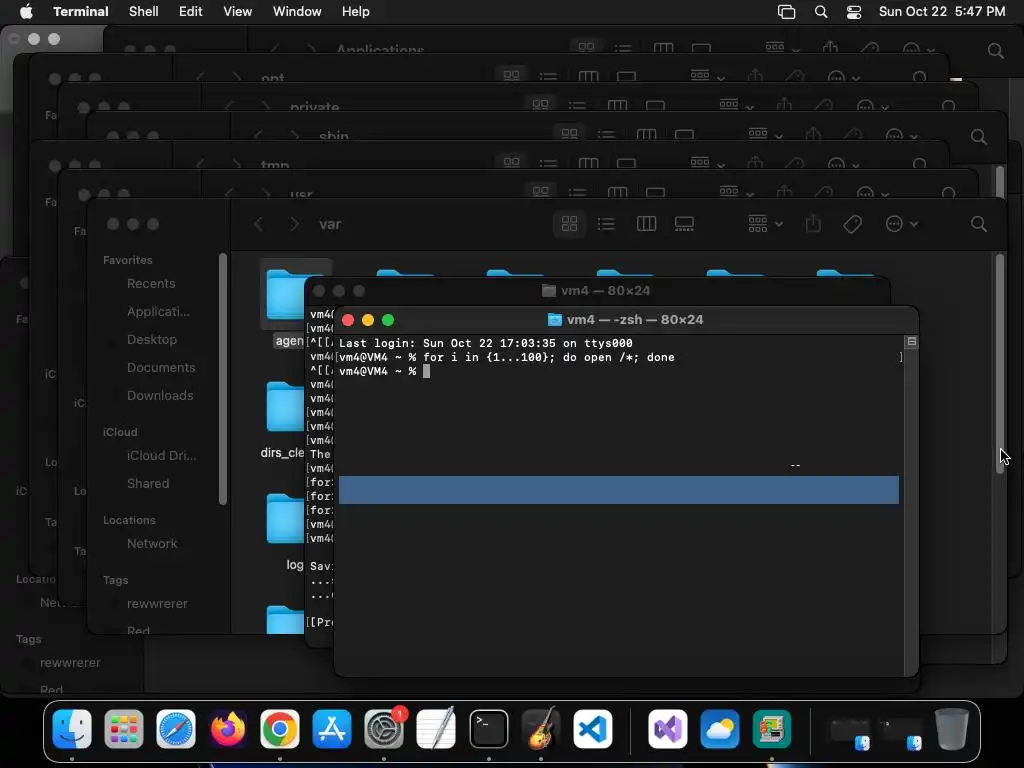The image size is (1024, 768).
Task: Select Shared in var window sidebar
Action: (148, 484)
